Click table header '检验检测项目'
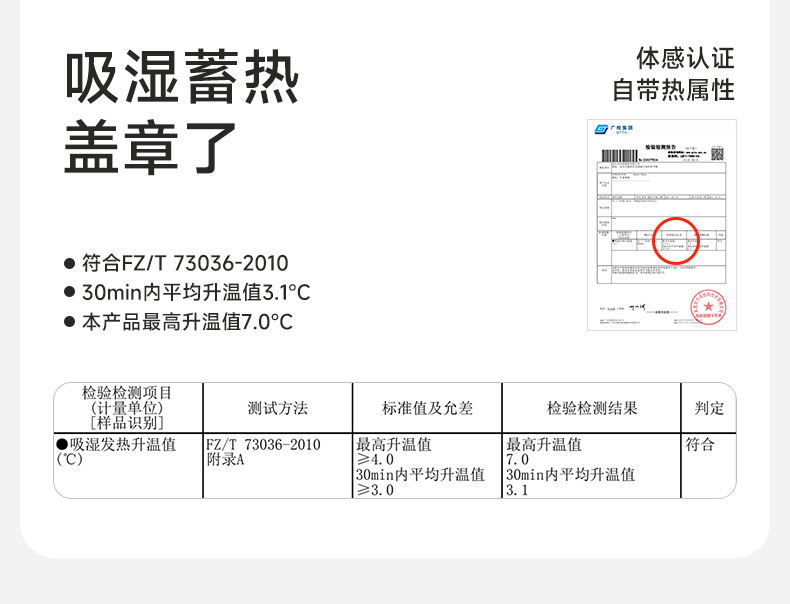Image resolution: width=790 pixels, height=604 pixels. point(127,392)
